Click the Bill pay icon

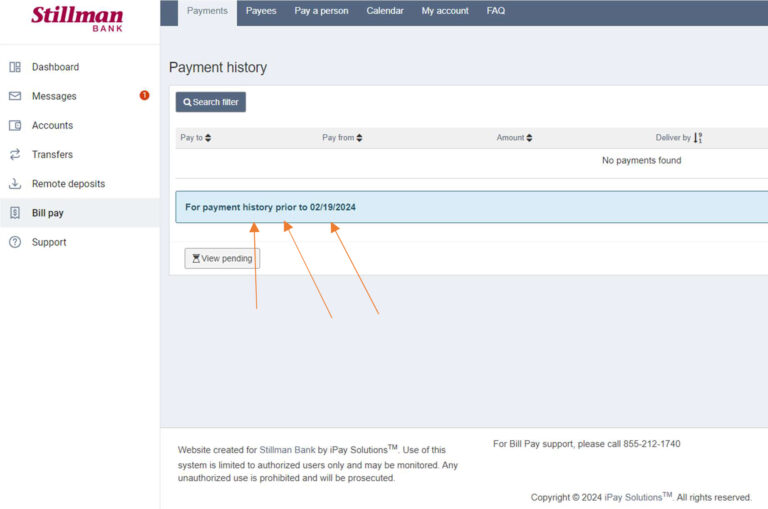(x=15, y=213)
